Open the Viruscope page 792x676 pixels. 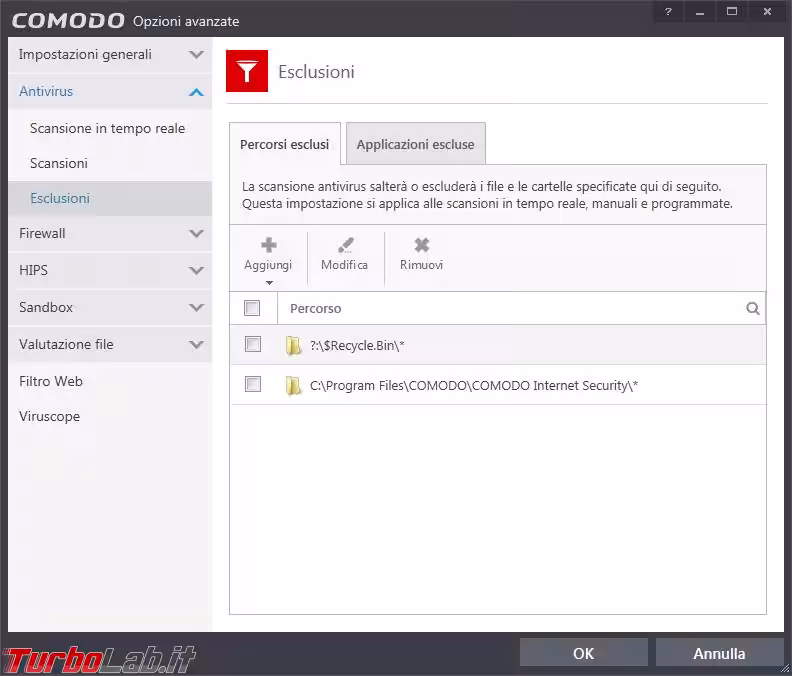50,416
